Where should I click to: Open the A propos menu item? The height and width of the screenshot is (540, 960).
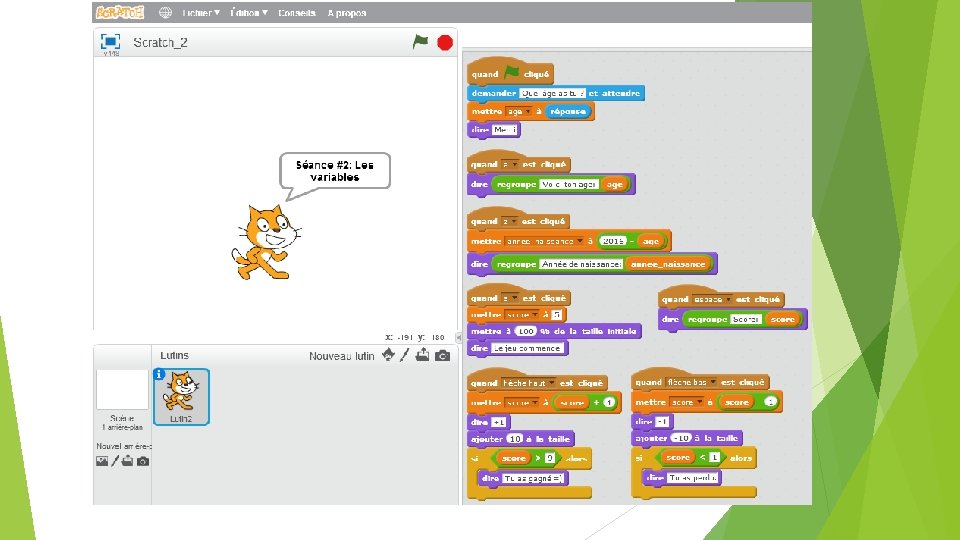[347, 13]
